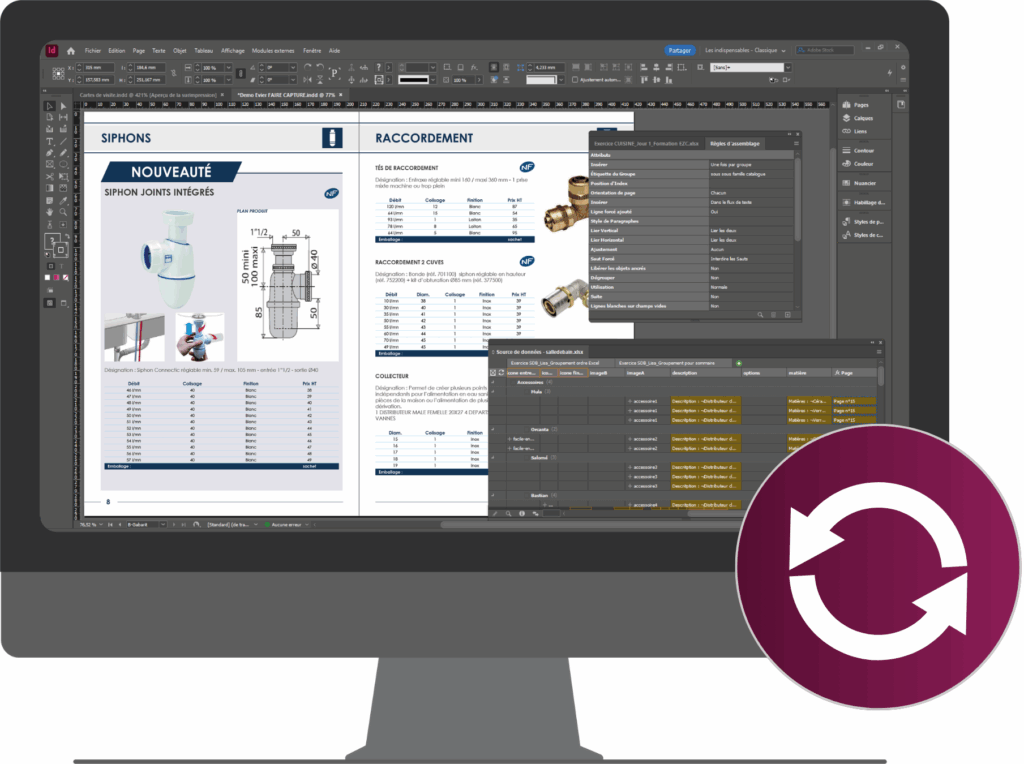Select the Type (T) tool
The height and width of the screenshot is (764, 1024).
coord(50,141)
